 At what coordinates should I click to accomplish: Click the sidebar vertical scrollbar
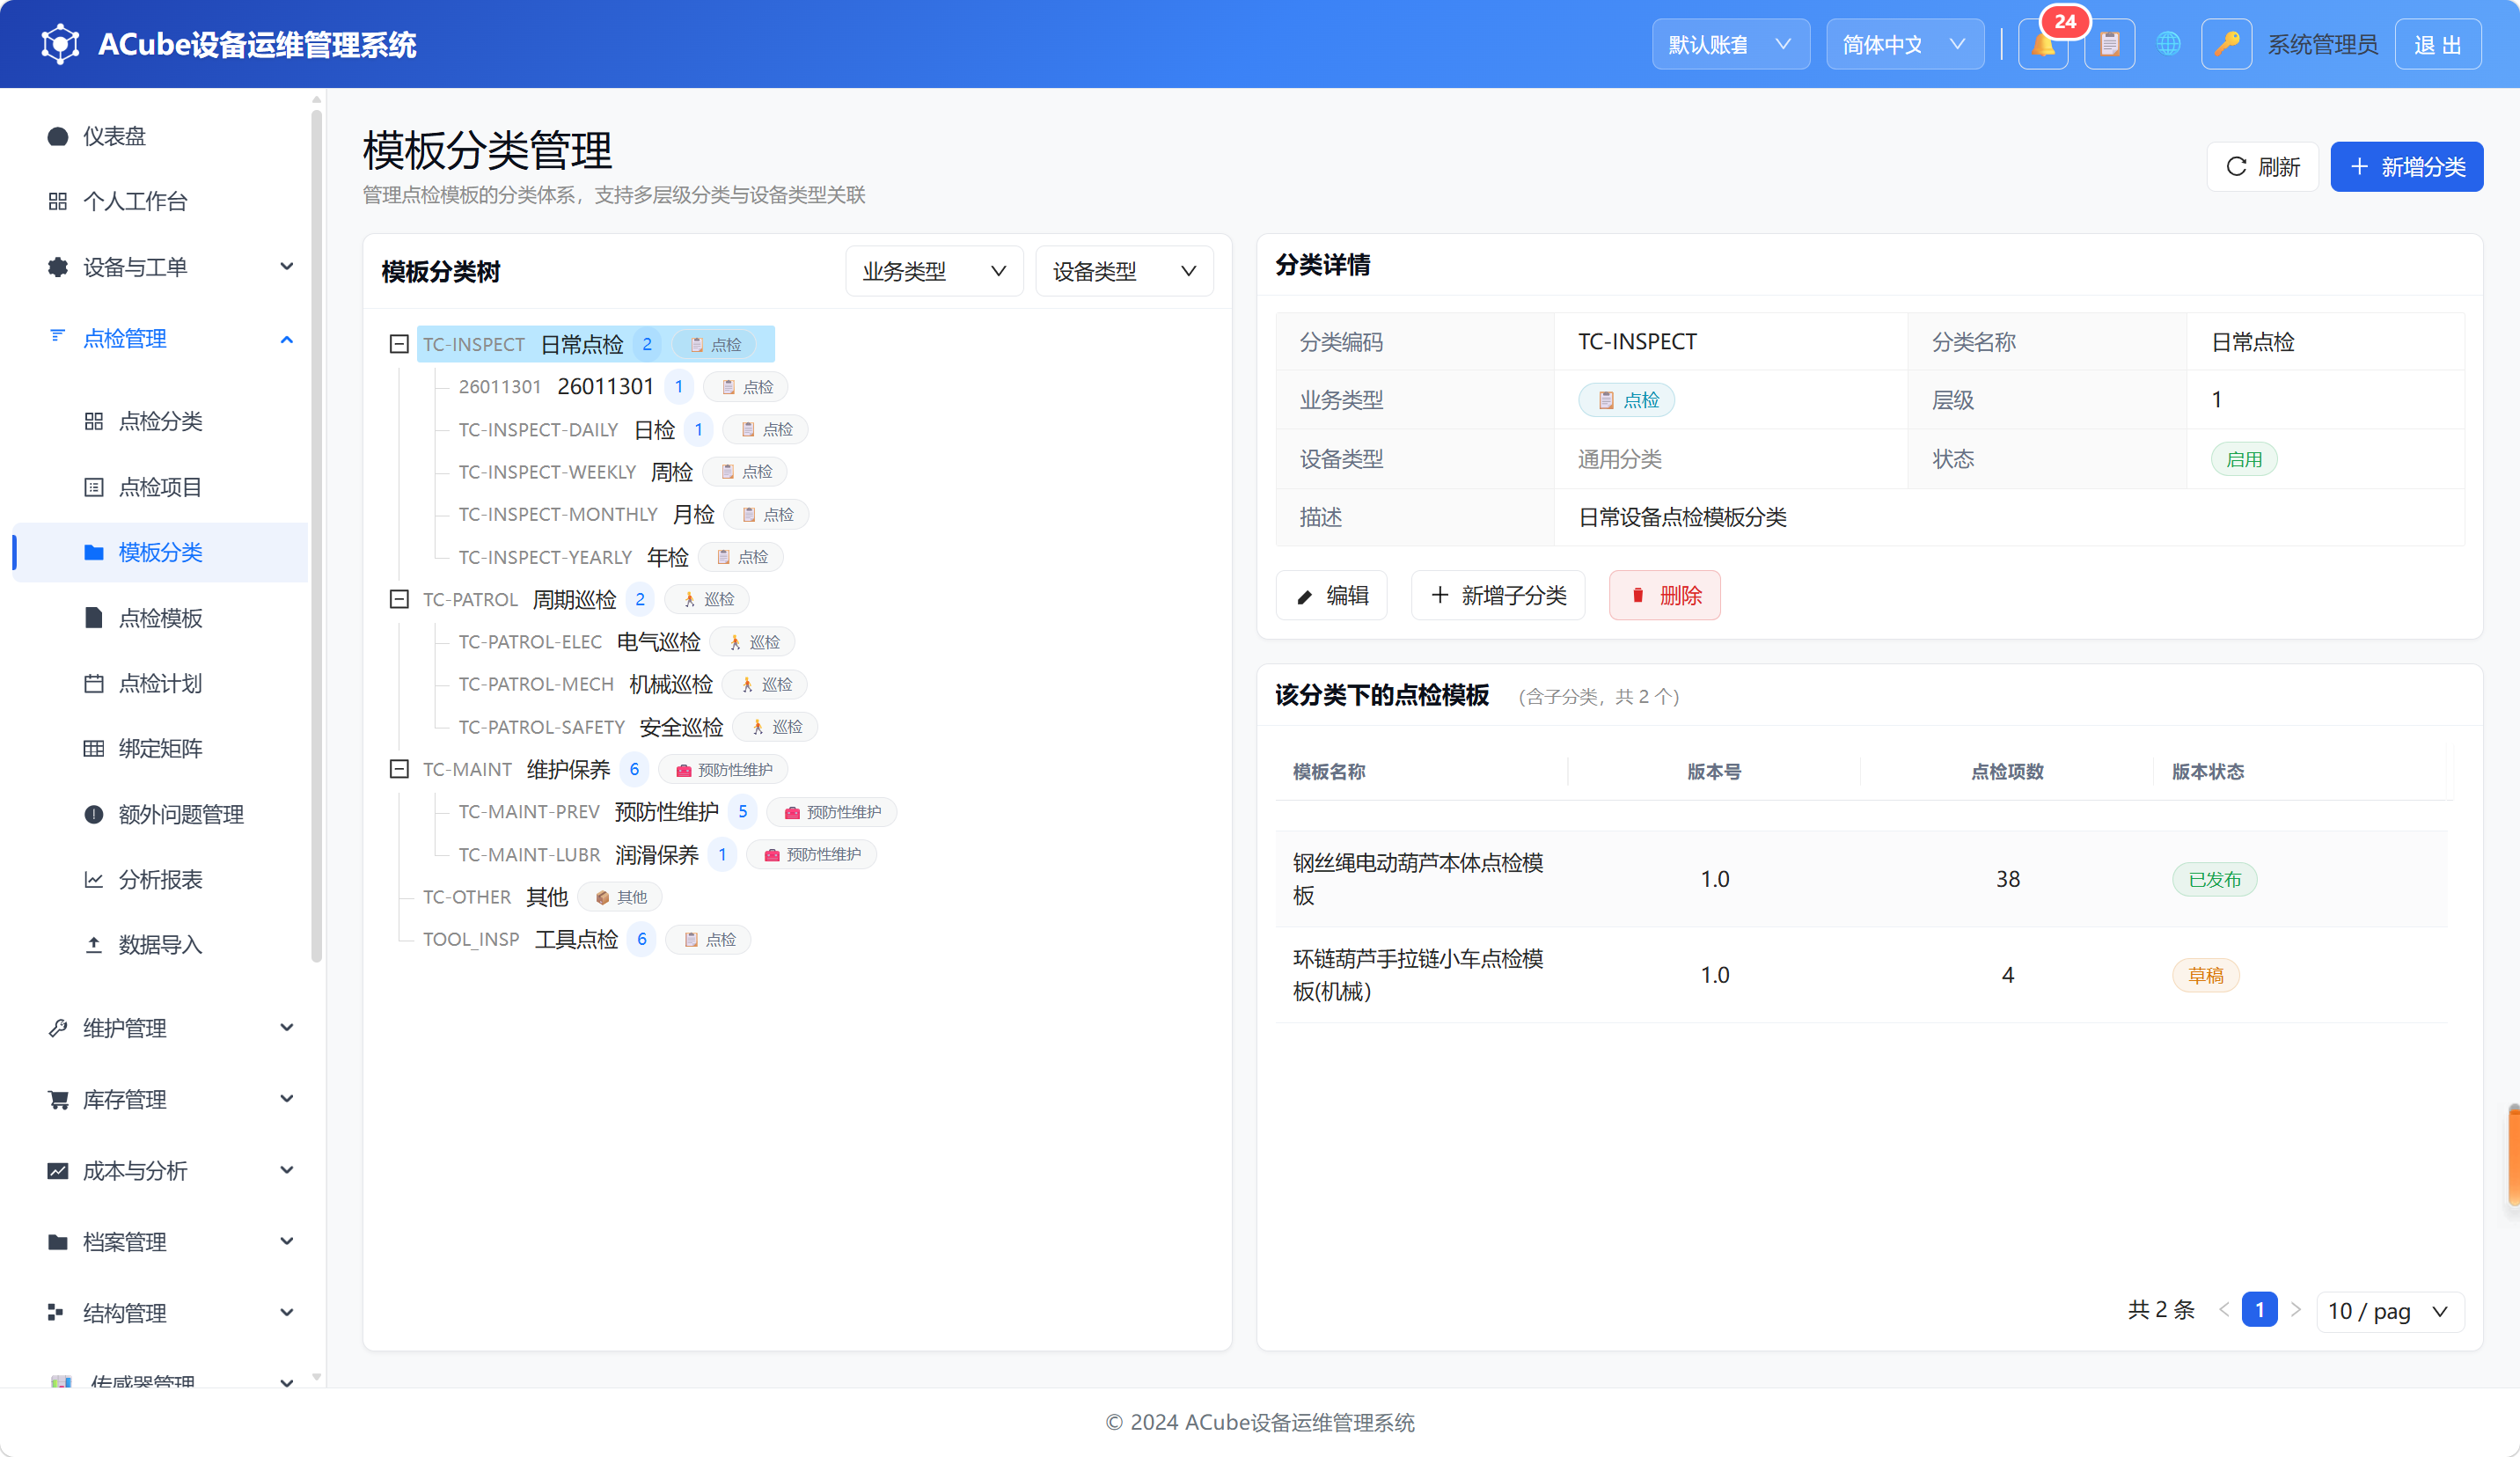tap(316, 535)
